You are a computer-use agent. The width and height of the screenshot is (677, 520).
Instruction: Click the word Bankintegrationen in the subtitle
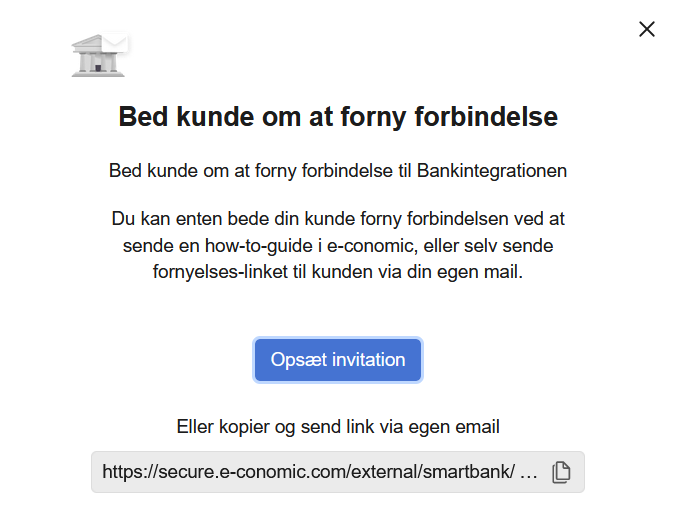coord(492,171)
